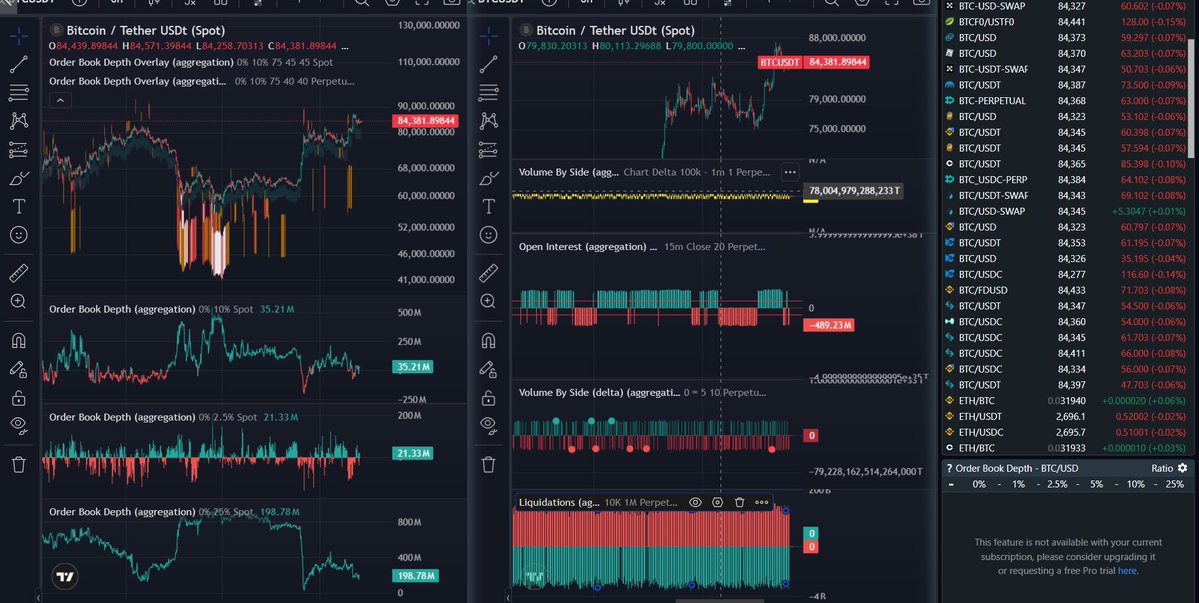The image size is (1199, 603).
Task: Open the text annotation tool
Action: point(19,206)
